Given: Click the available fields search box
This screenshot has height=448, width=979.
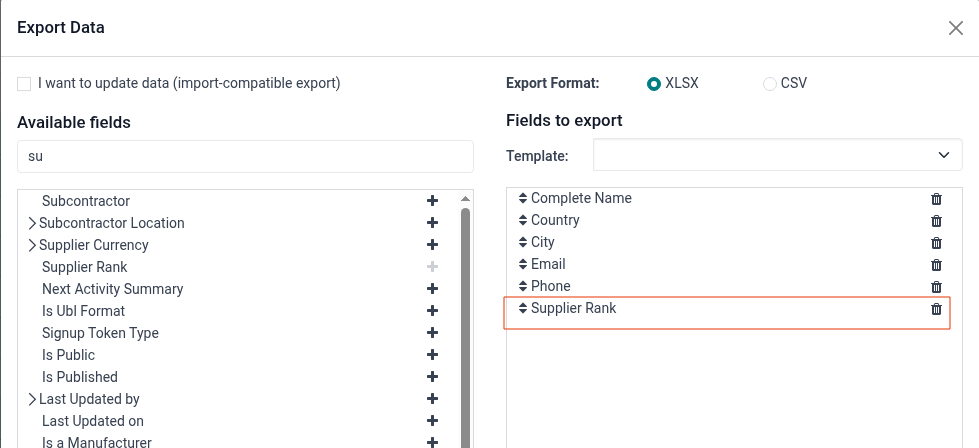Looking at the screenshot, I should pos(245,157).
